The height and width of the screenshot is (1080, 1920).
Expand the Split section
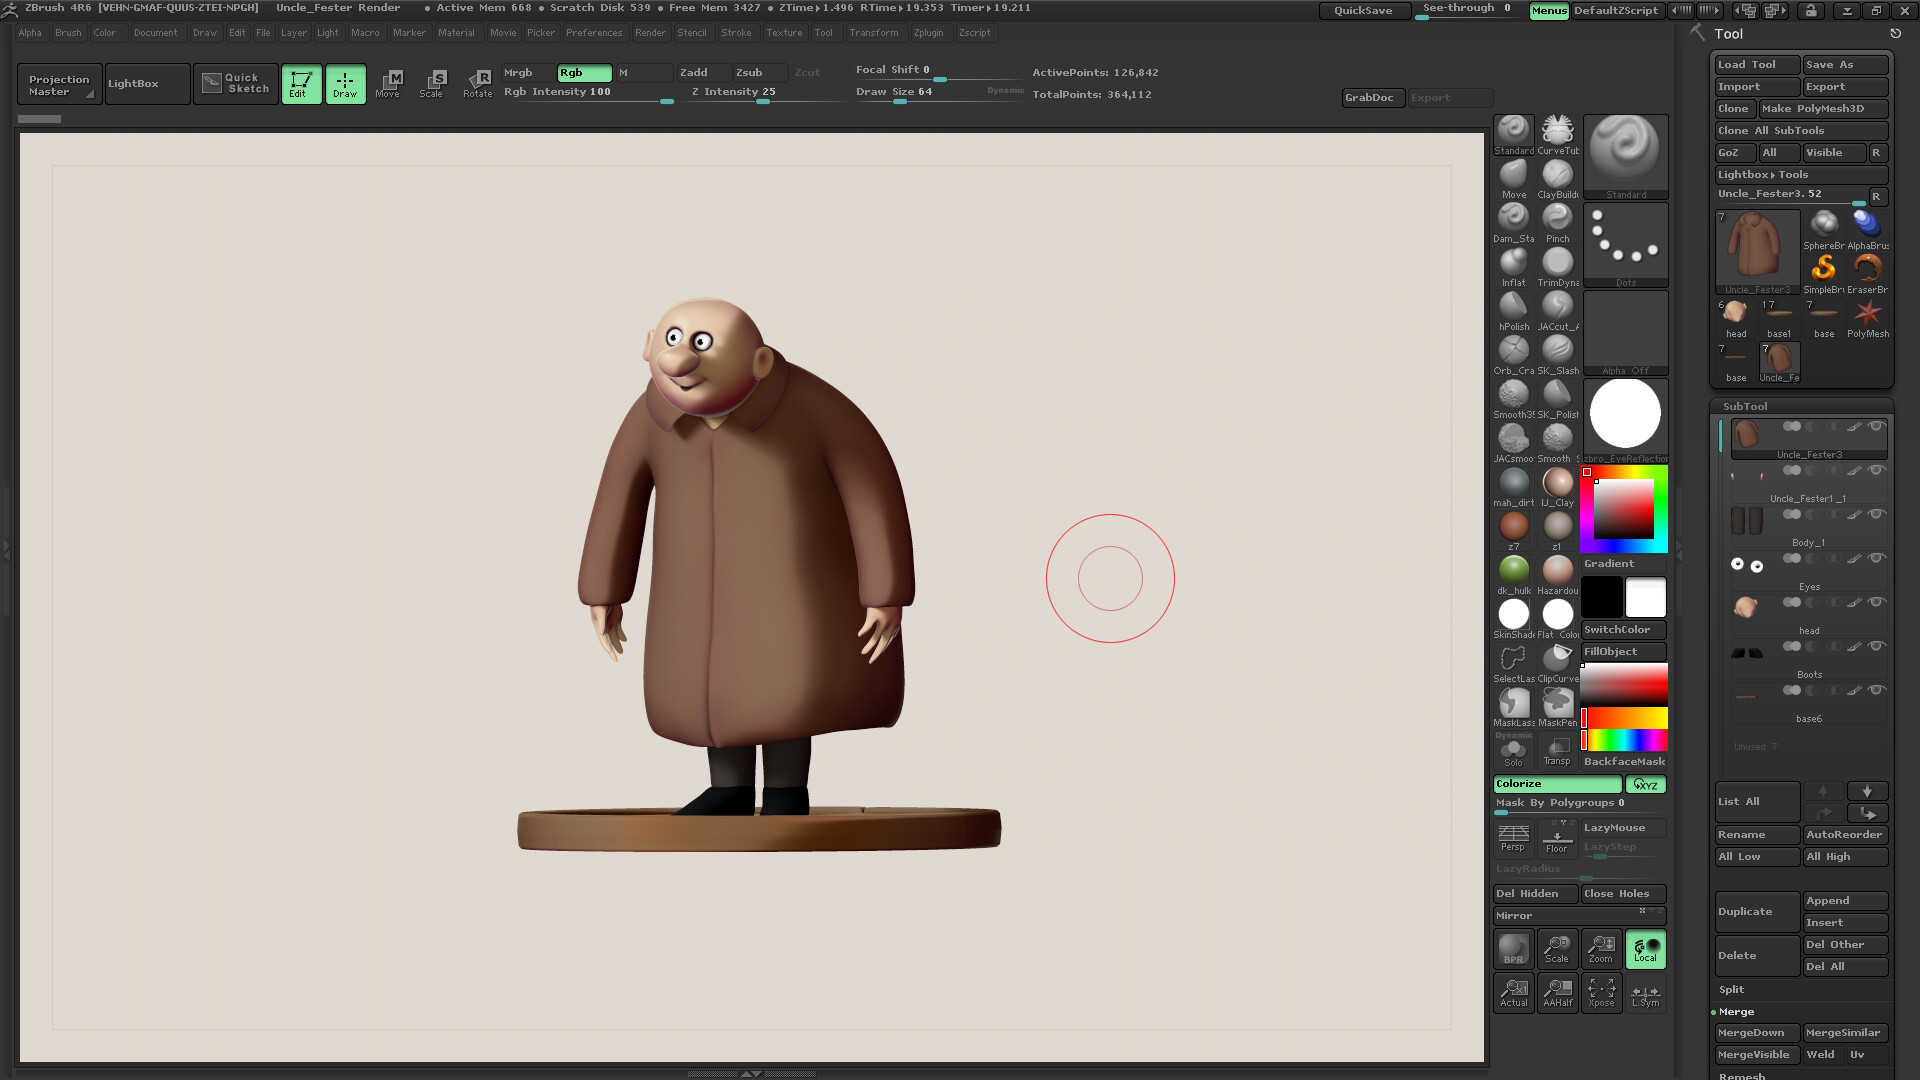click(1731, 990)
